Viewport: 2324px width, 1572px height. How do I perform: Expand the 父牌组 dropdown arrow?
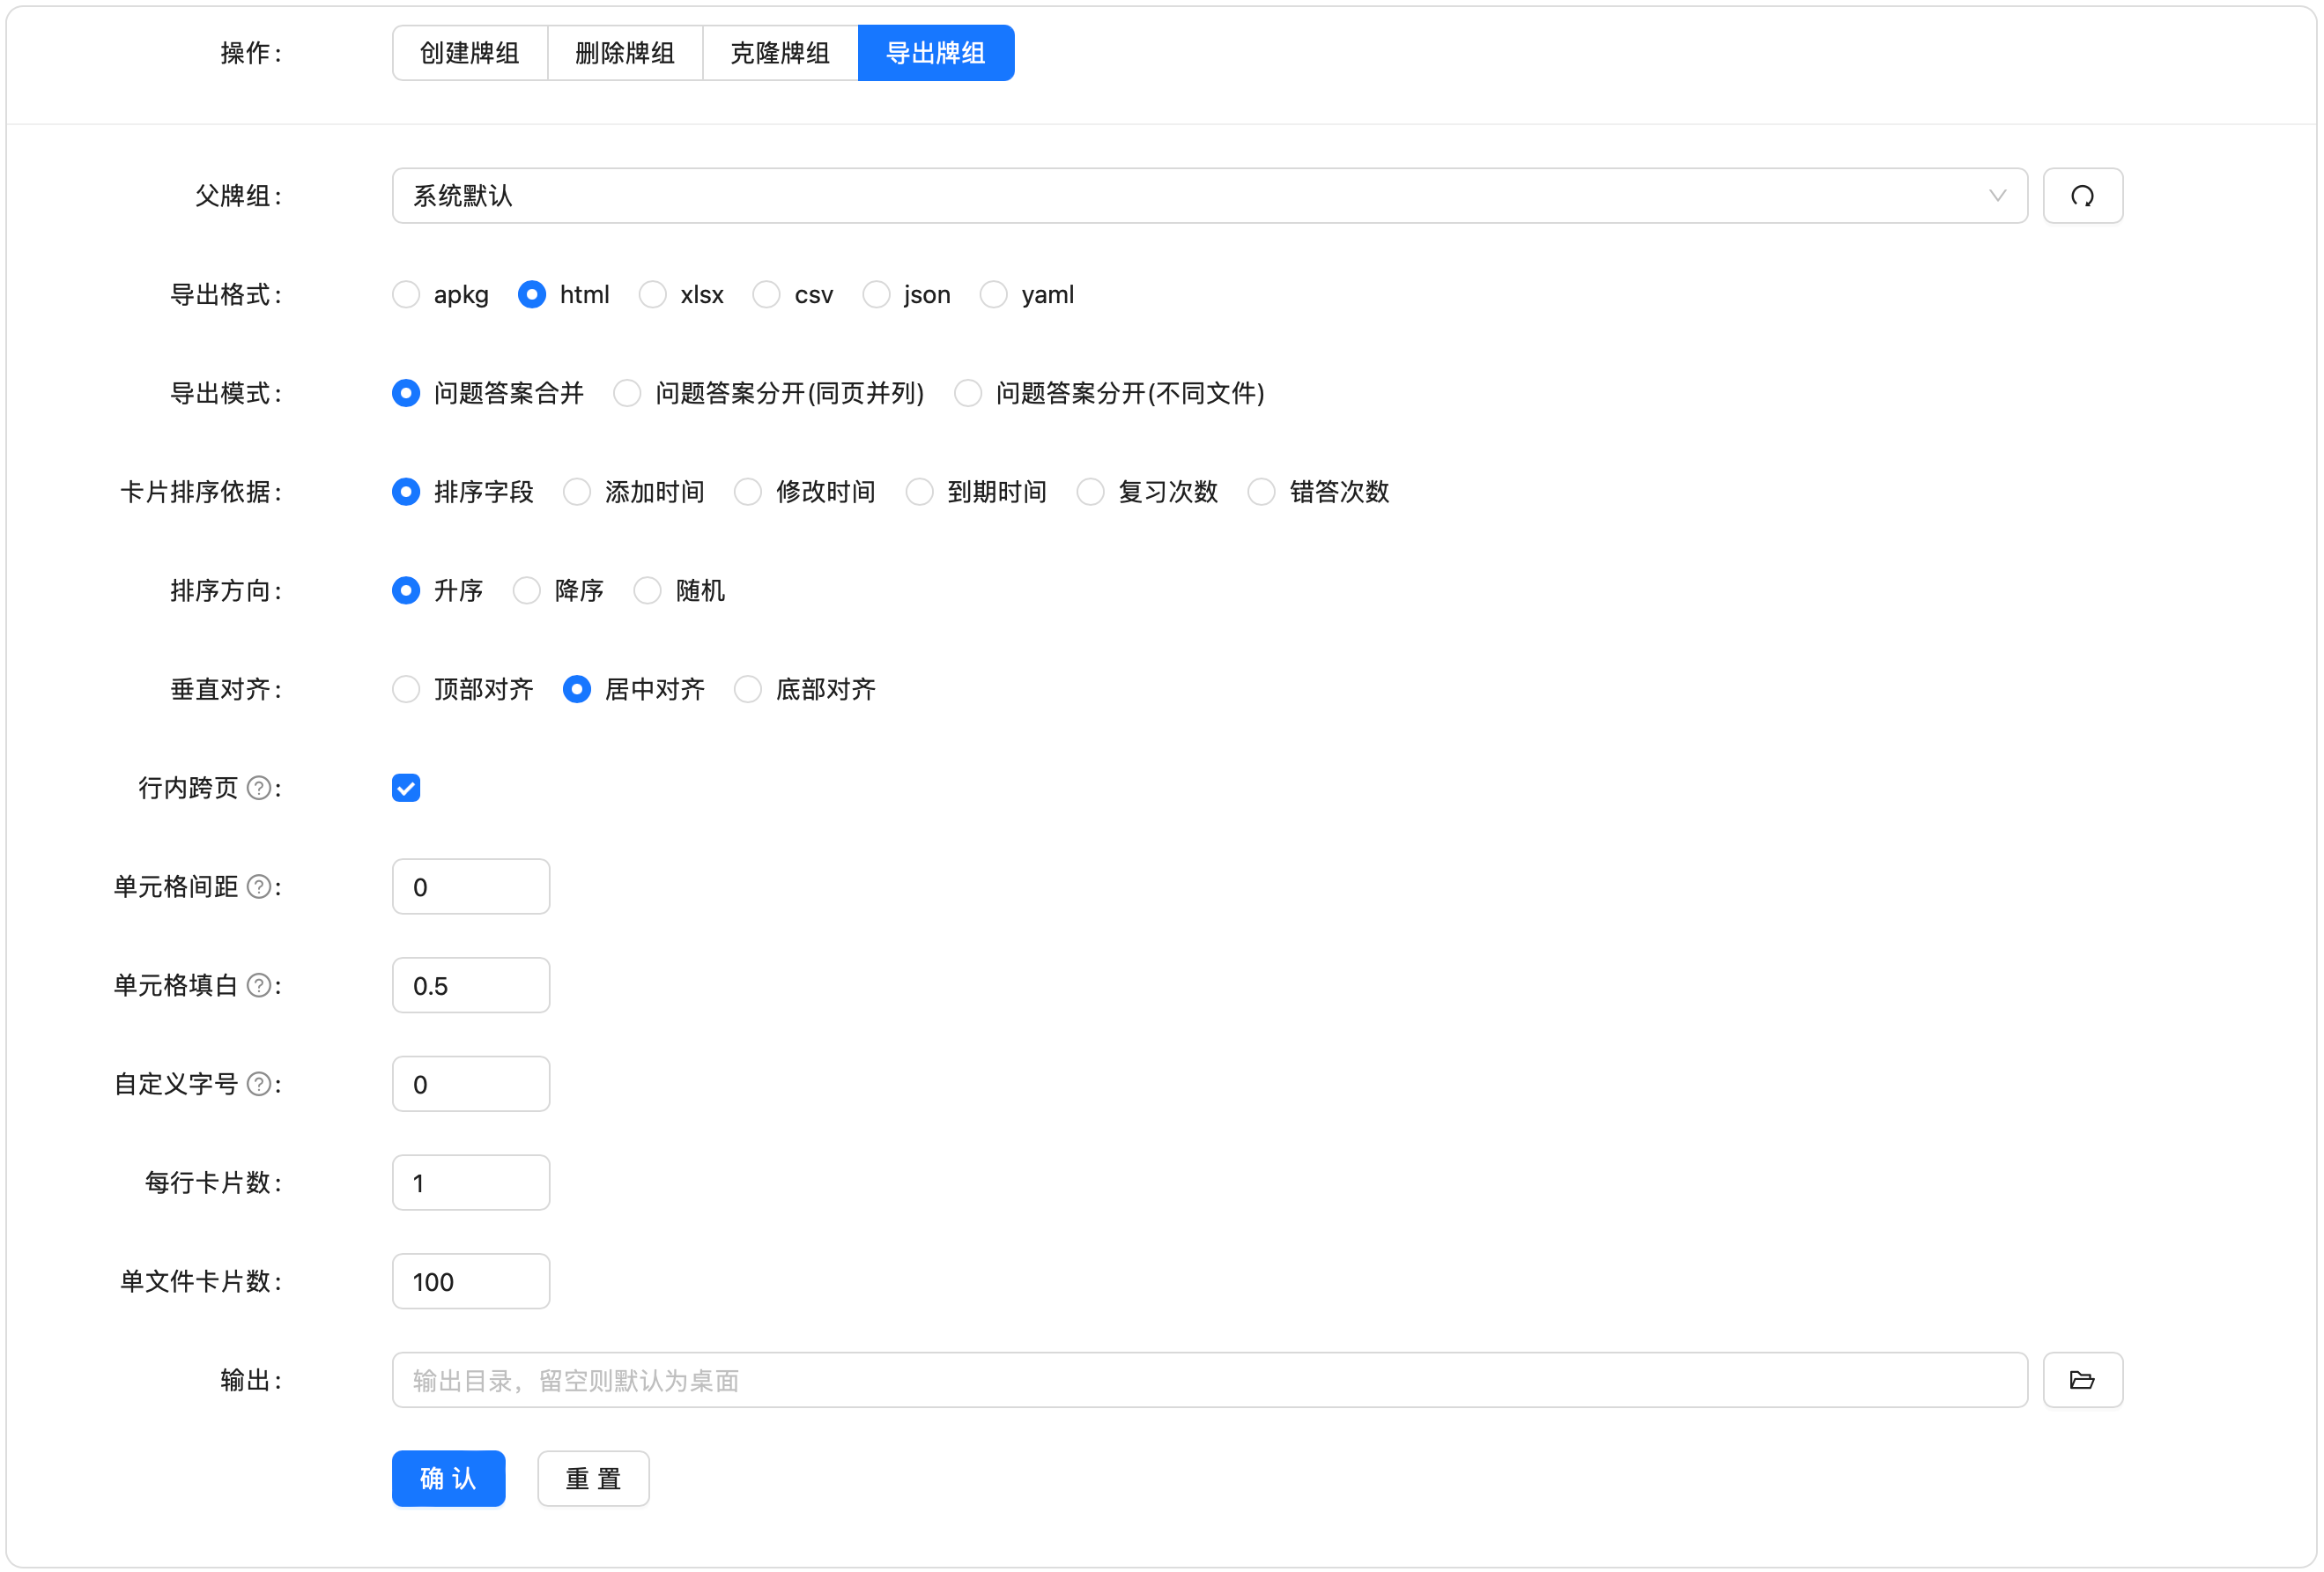1997,196
